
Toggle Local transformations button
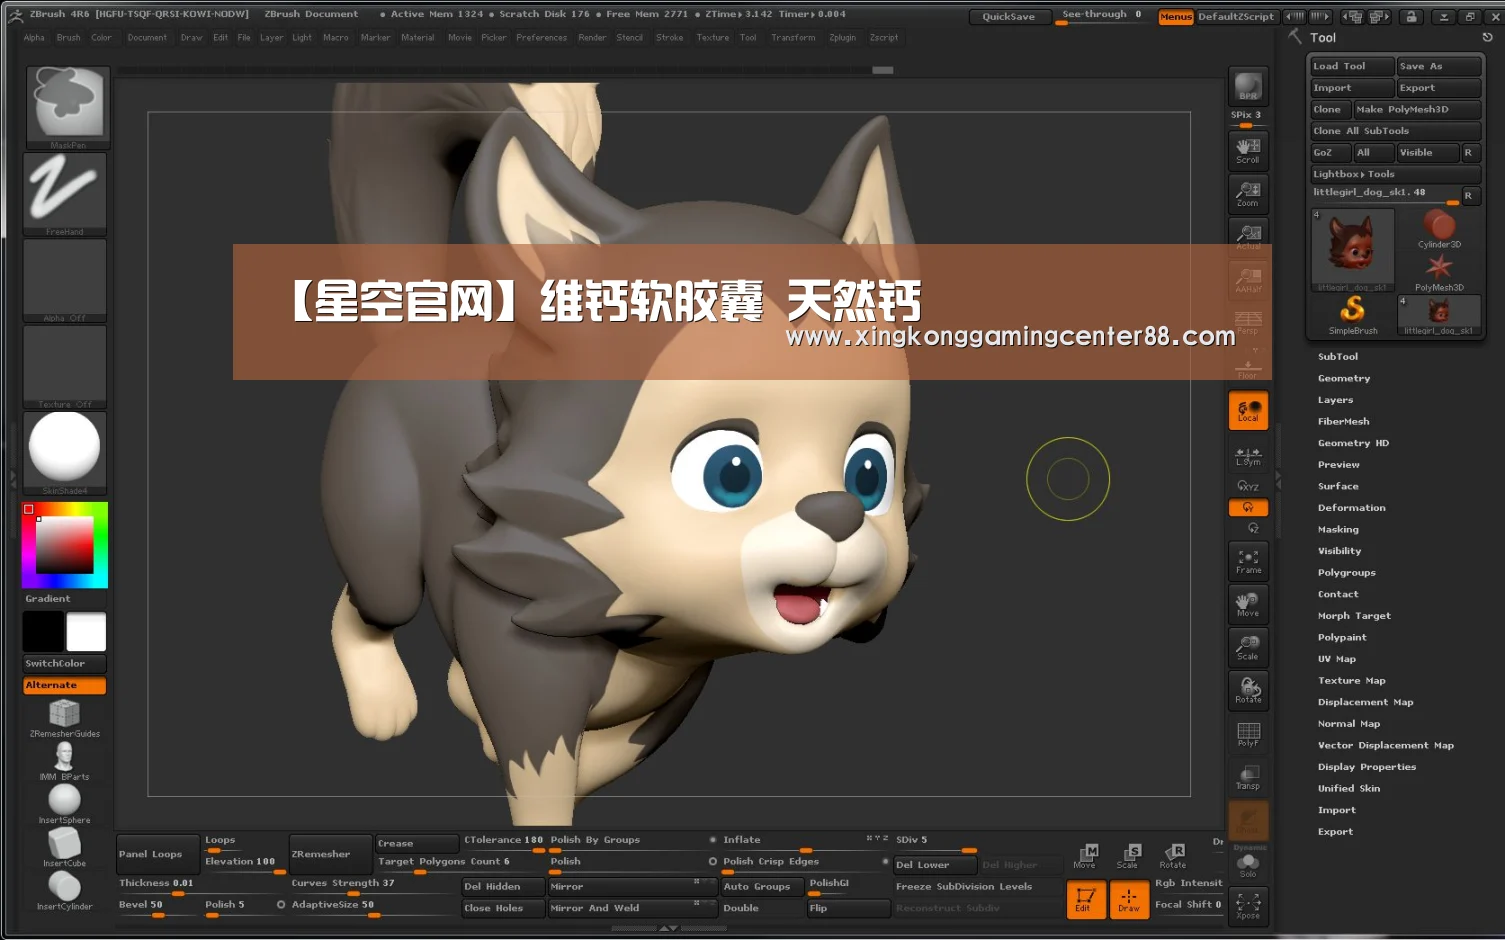click(1248, 411)
